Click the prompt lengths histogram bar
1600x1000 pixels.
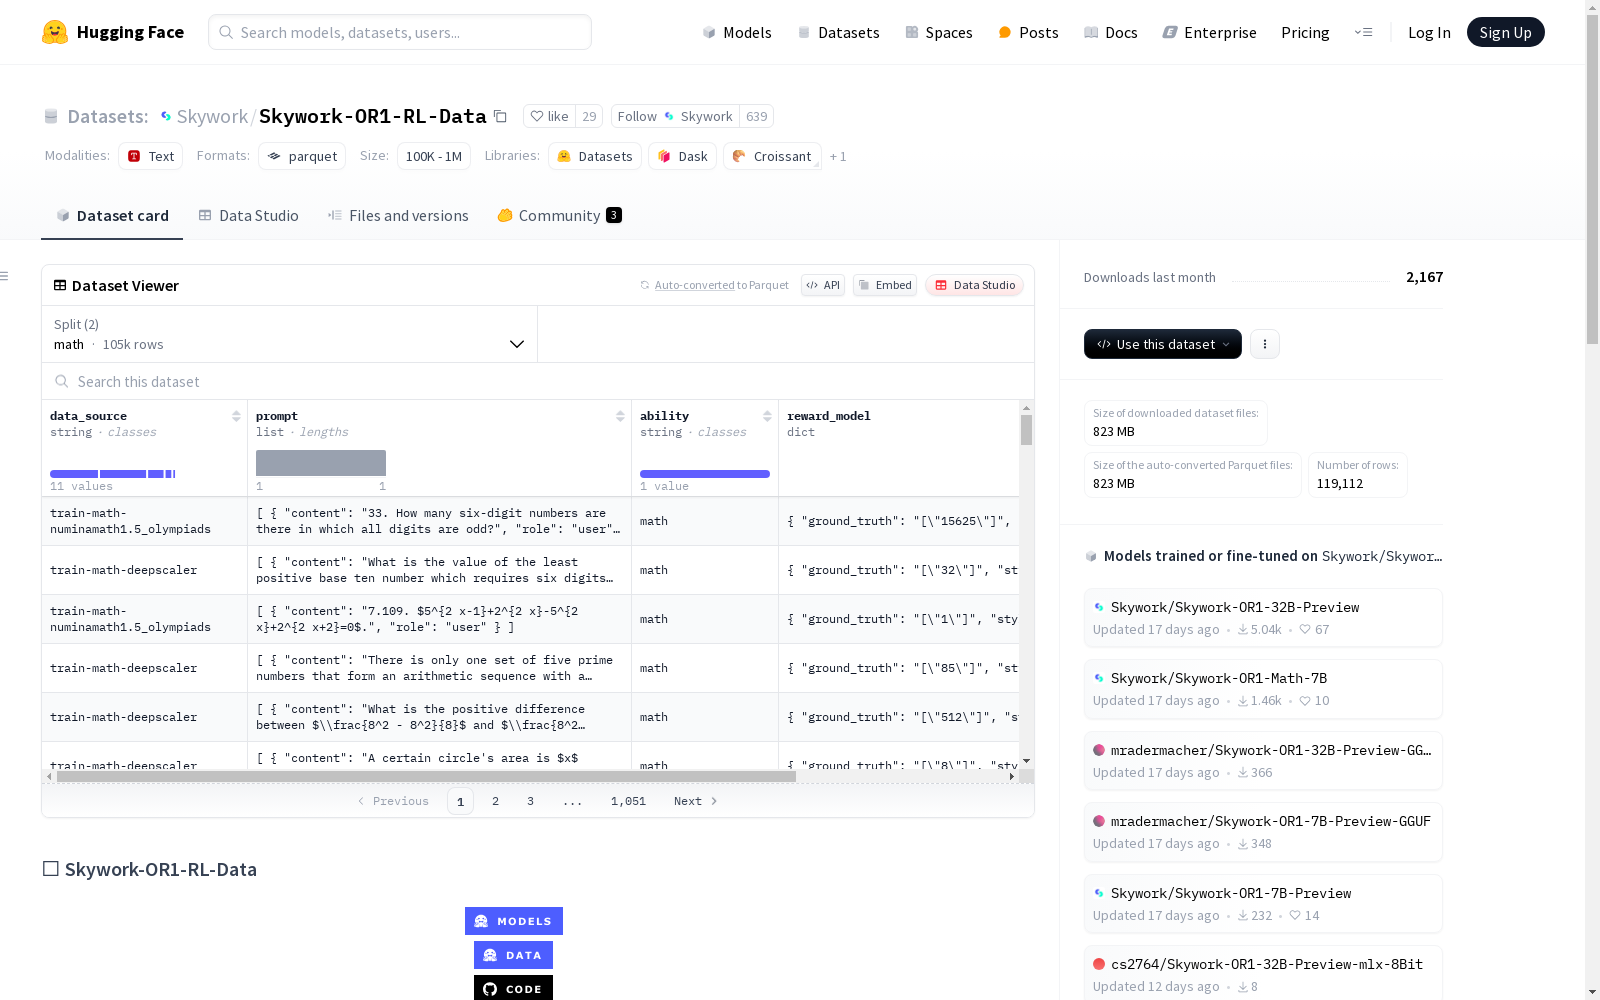point(321,463)
